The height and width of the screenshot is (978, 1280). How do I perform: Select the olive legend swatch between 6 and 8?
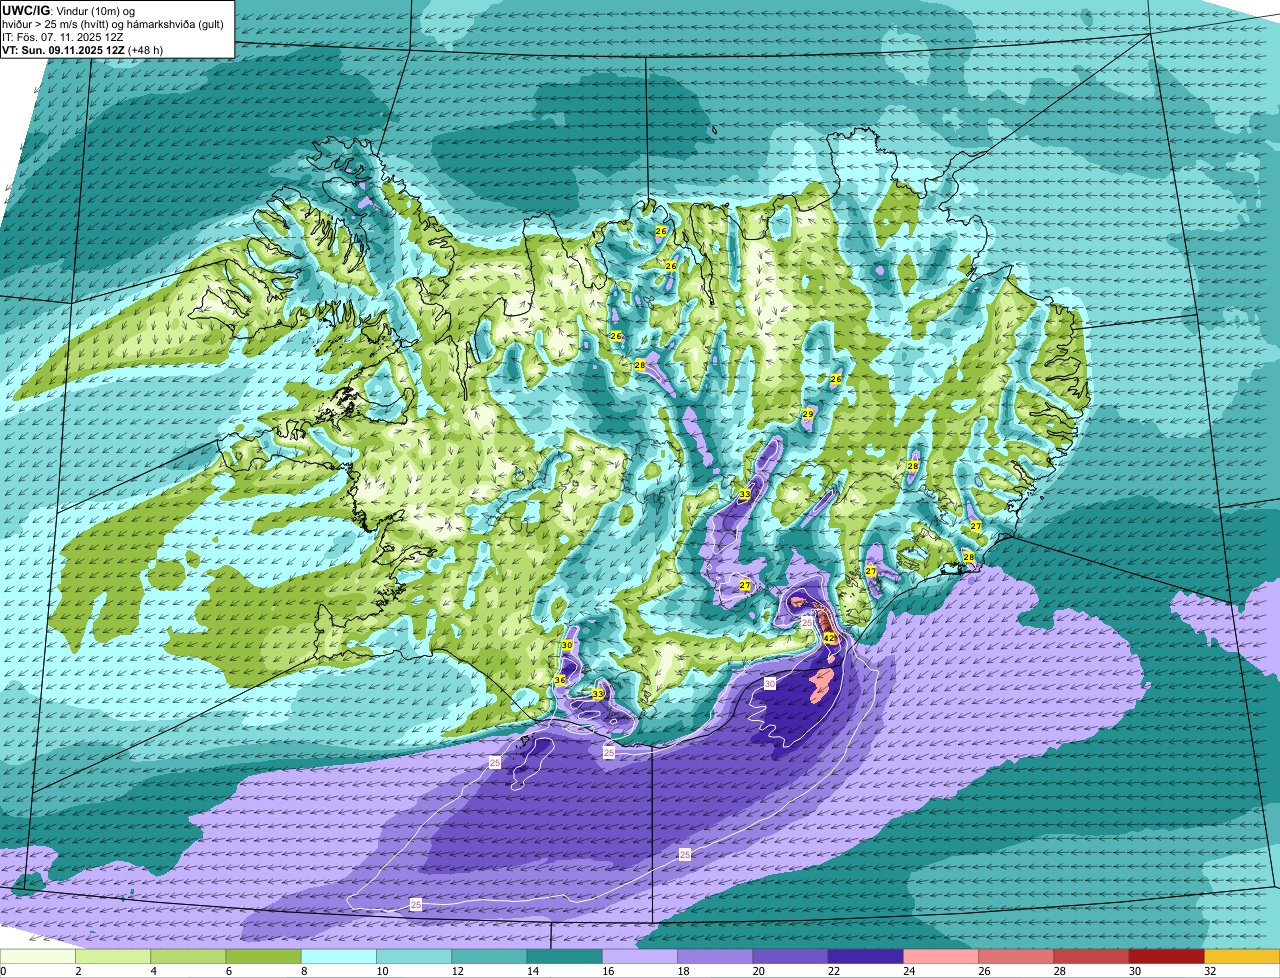click(264, 956)
